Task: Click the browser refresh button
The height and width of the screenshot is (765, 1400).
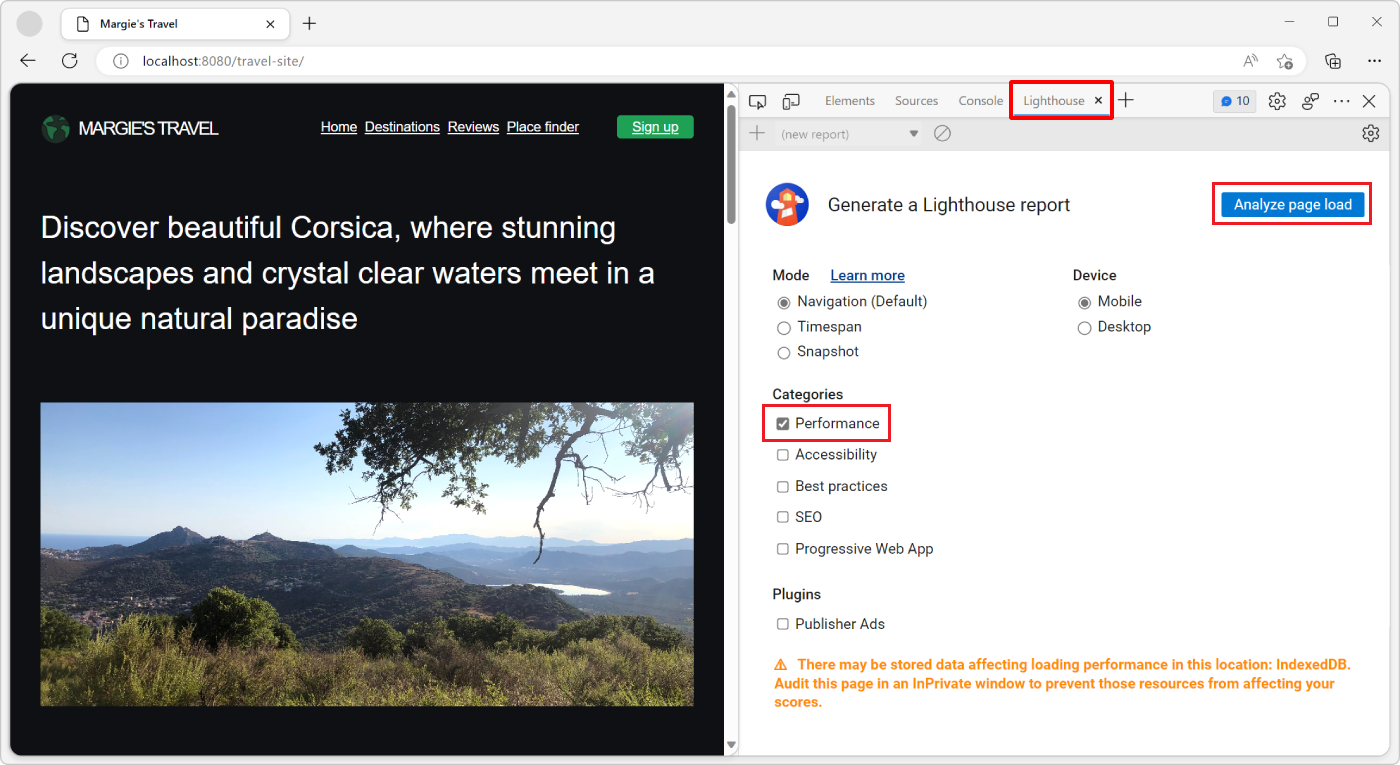Action: [x=69, y=60]
